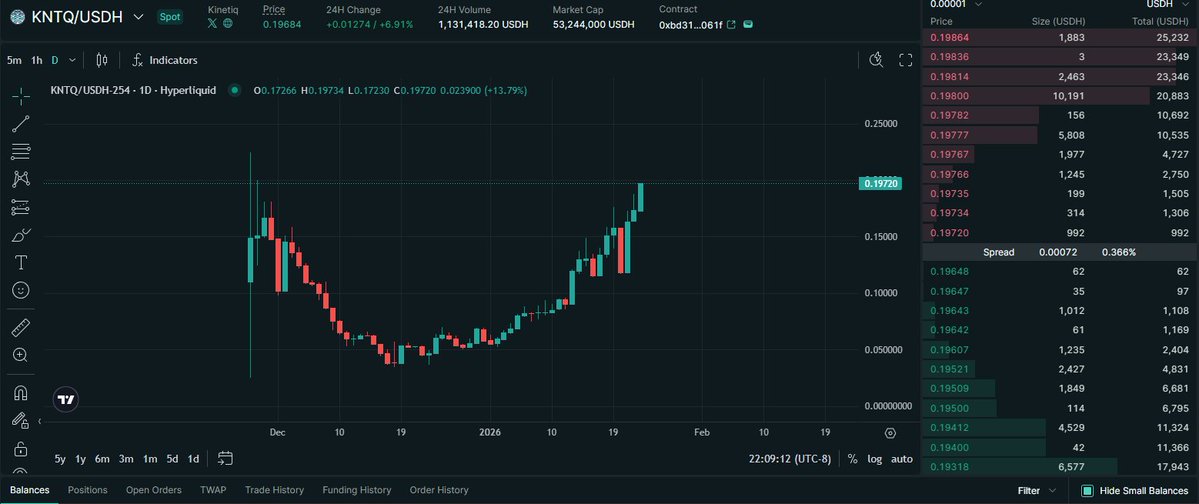Set chart range to 1d
The width and height of the screenshot is (1199, 504).
pyautogui.click(x=193, y=459)
